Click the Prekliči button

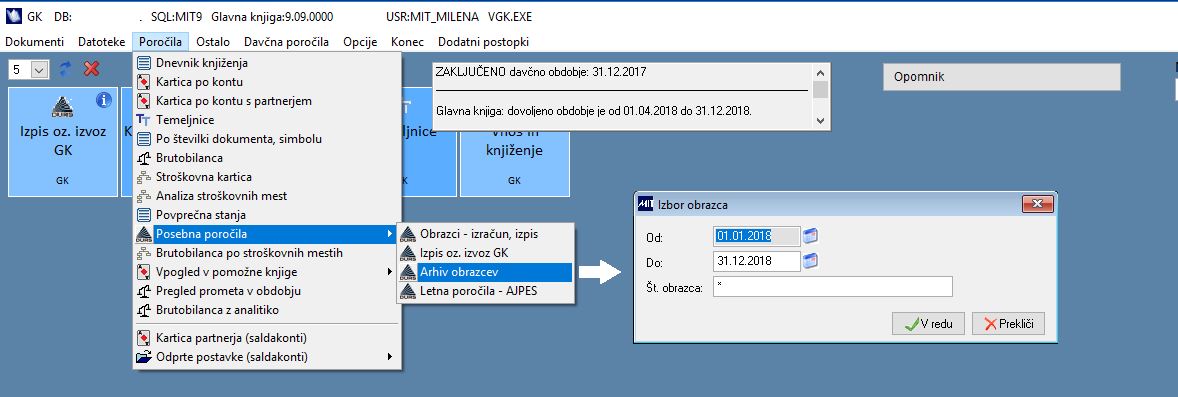[1008, 324]
